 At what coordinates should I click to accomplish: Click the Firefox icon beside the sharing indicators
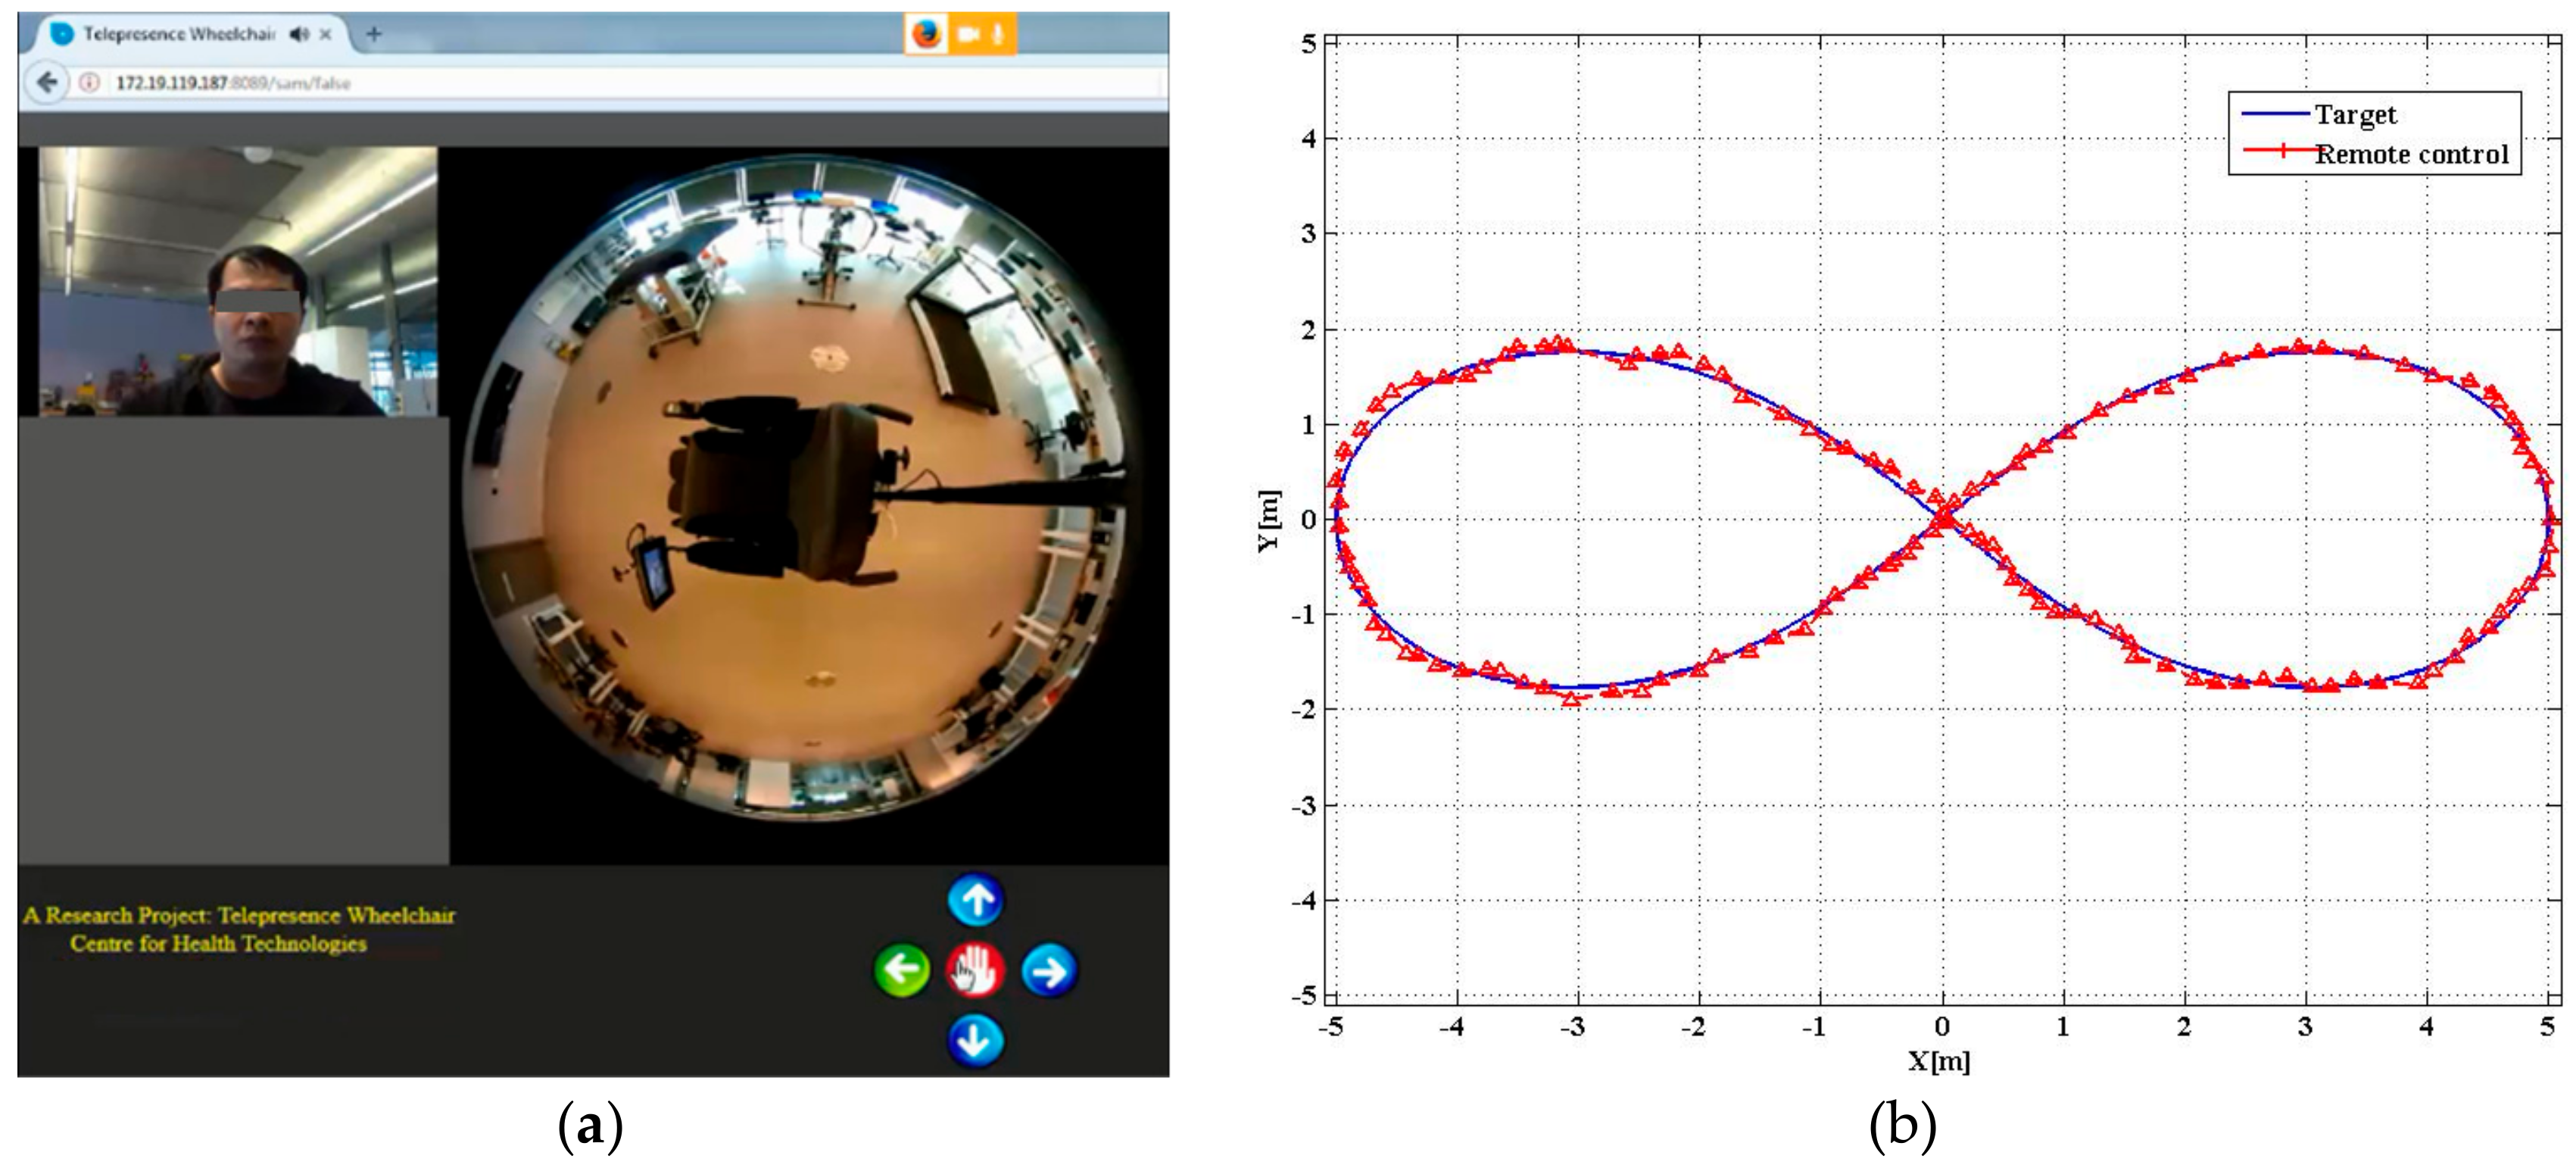(x=925, y=33)
